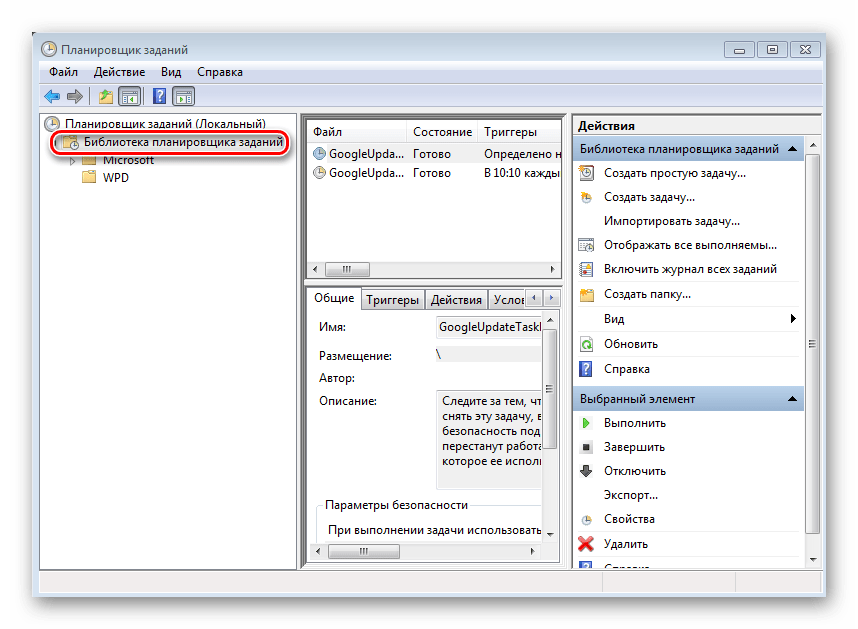The image size is (858, 629).
Task: Click the Обновить action text
Action: point(630,344)
